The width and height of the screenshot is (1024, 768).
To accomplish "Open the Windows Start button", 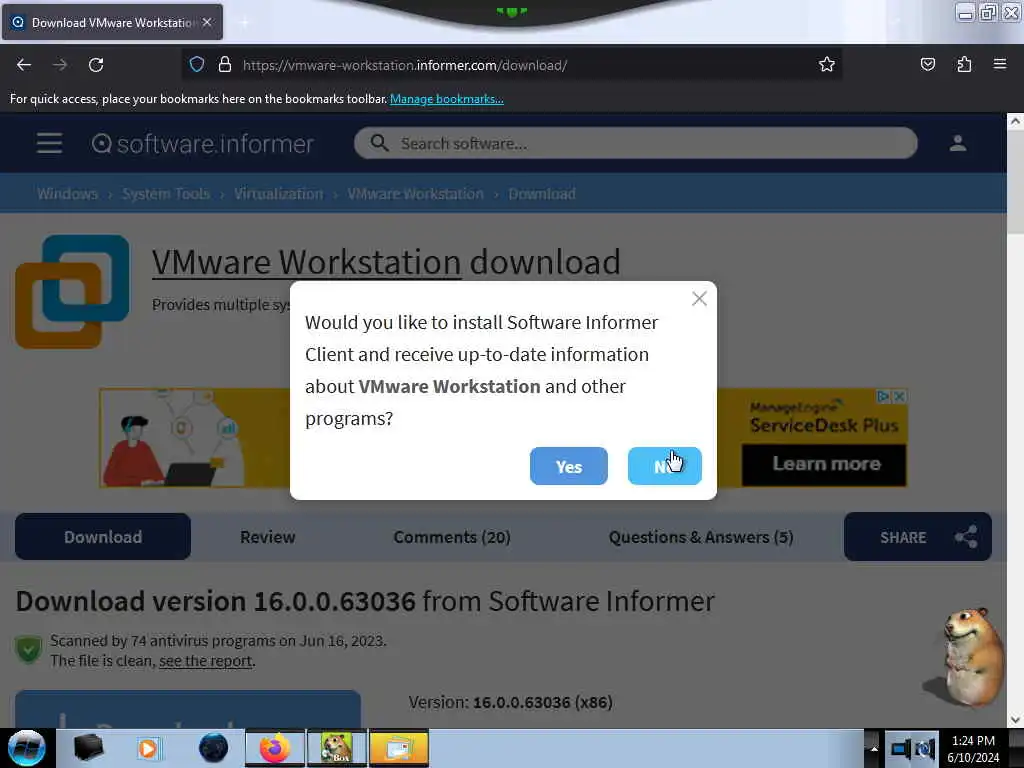I will [x=26, y=748].
